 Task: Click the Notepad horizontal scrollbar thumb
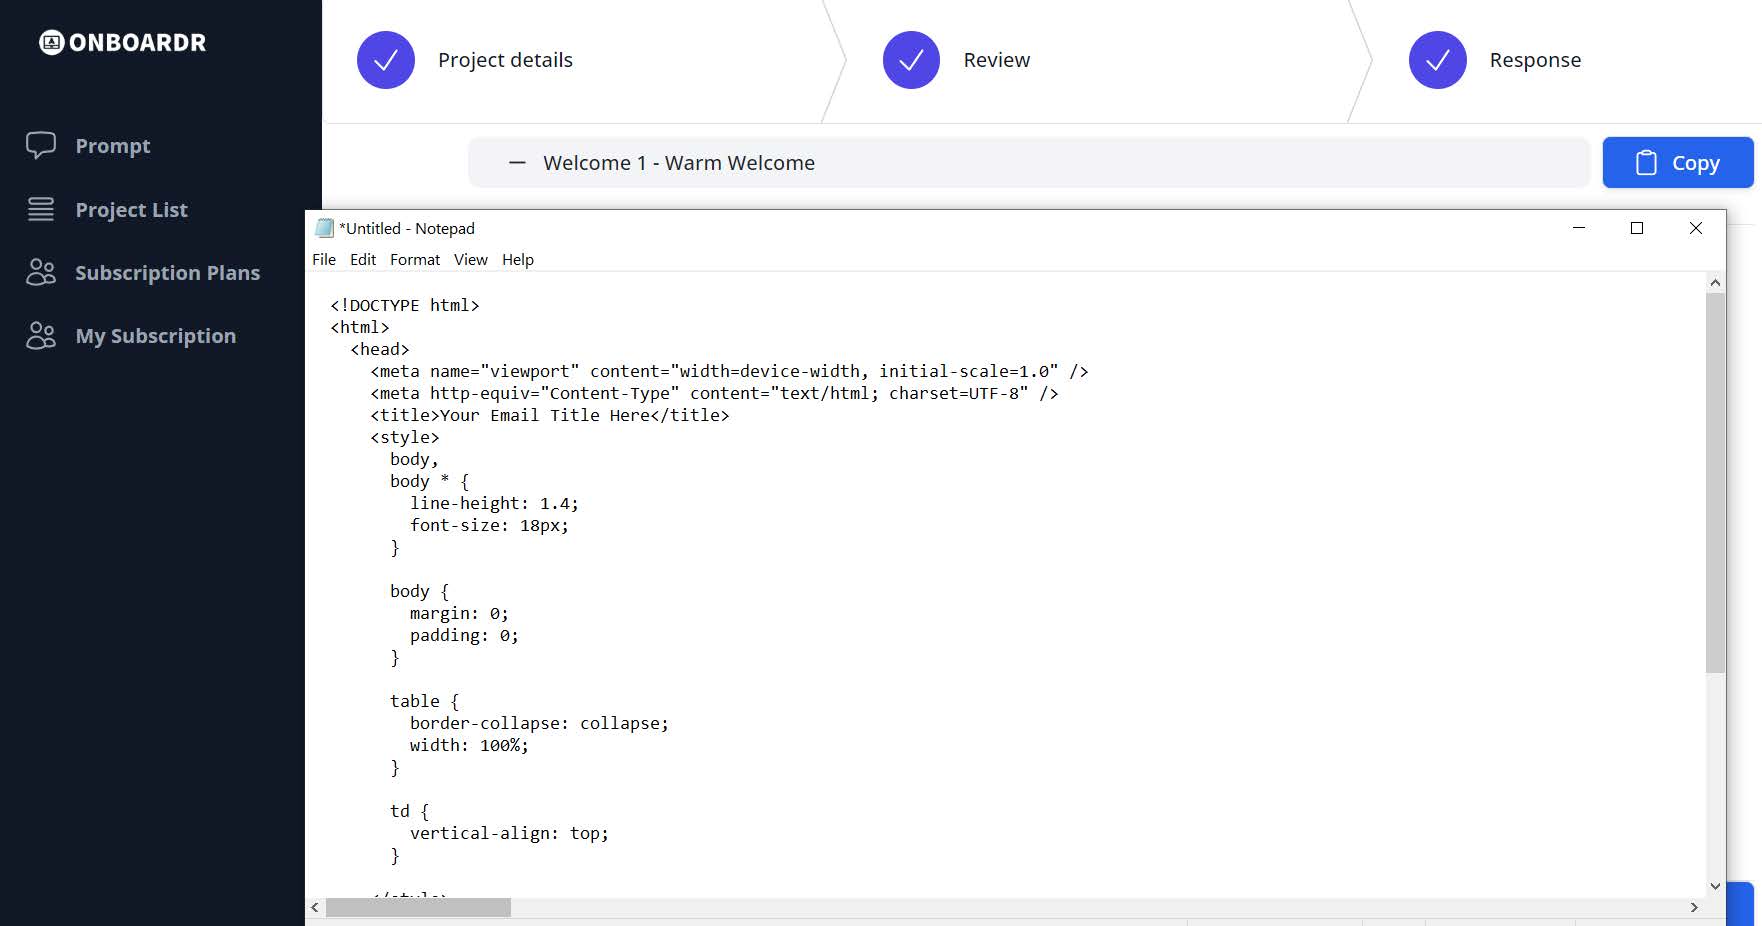click(x=418, y=908)
